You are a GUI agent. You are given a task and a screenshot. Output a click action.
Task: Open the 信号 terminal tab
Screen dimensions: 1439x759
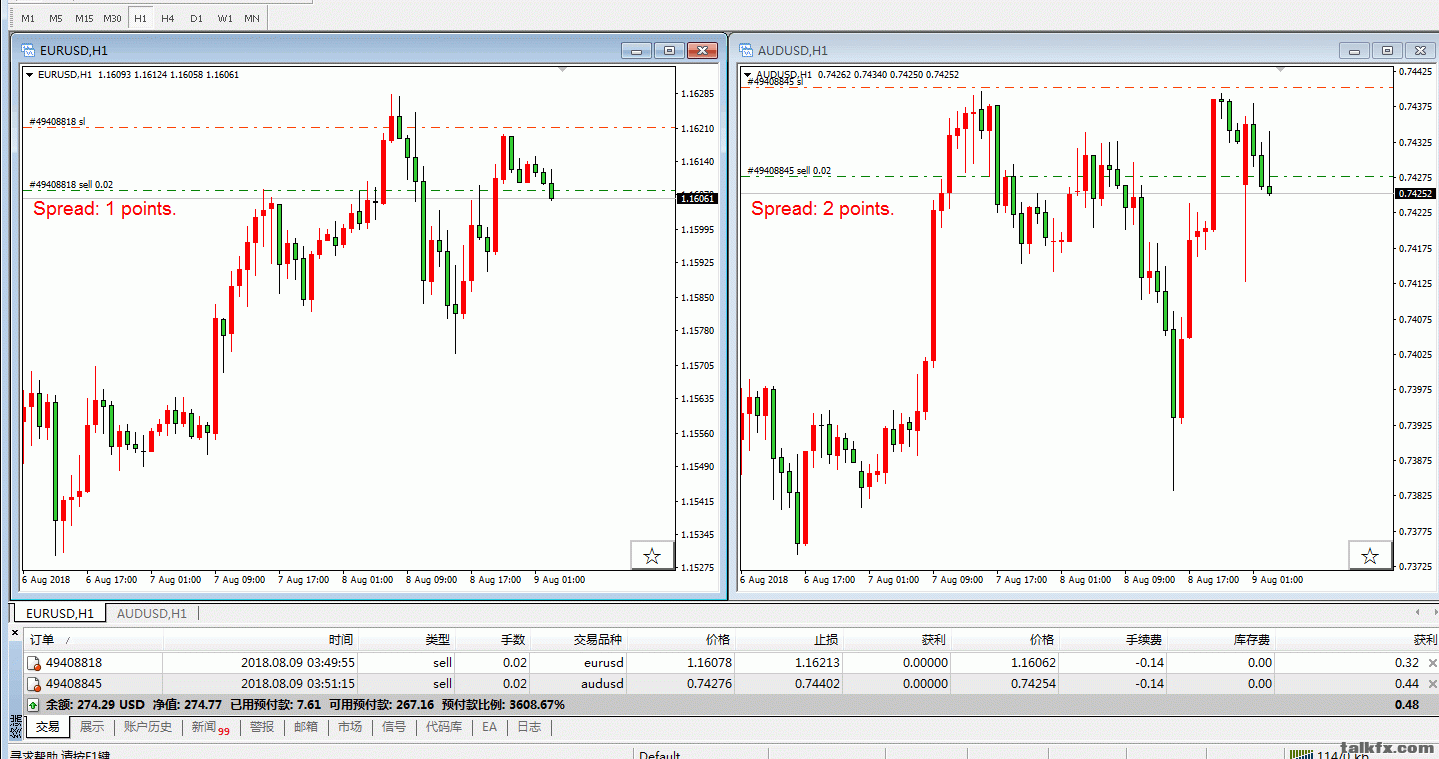click(x=393, y=727)
